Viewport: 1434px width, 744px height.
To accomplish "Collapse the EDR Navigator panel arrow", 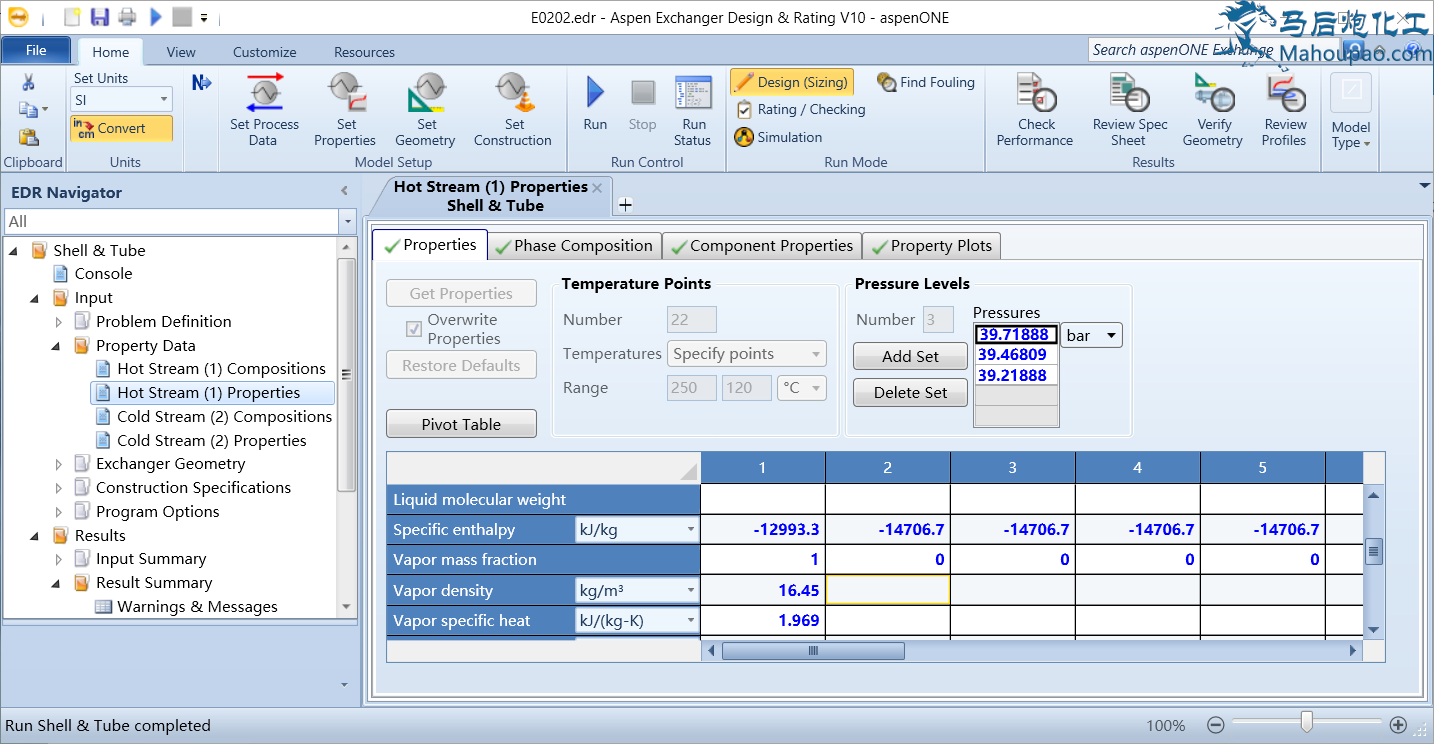I will [x=344, y=191].
